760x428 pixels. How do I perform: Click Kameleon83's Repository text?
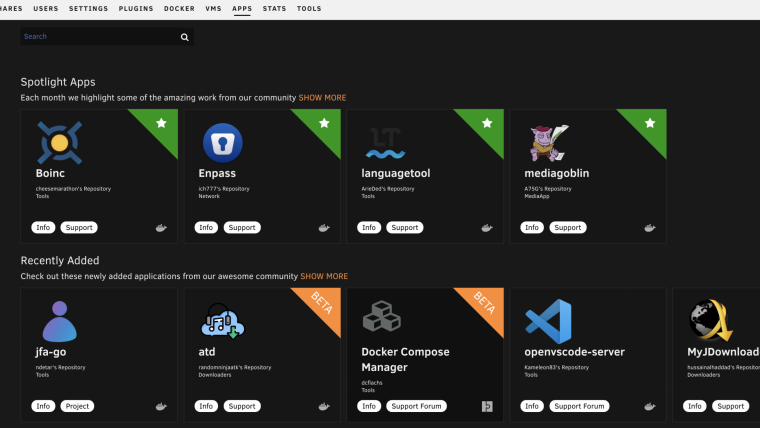click(x=556, y=367)
